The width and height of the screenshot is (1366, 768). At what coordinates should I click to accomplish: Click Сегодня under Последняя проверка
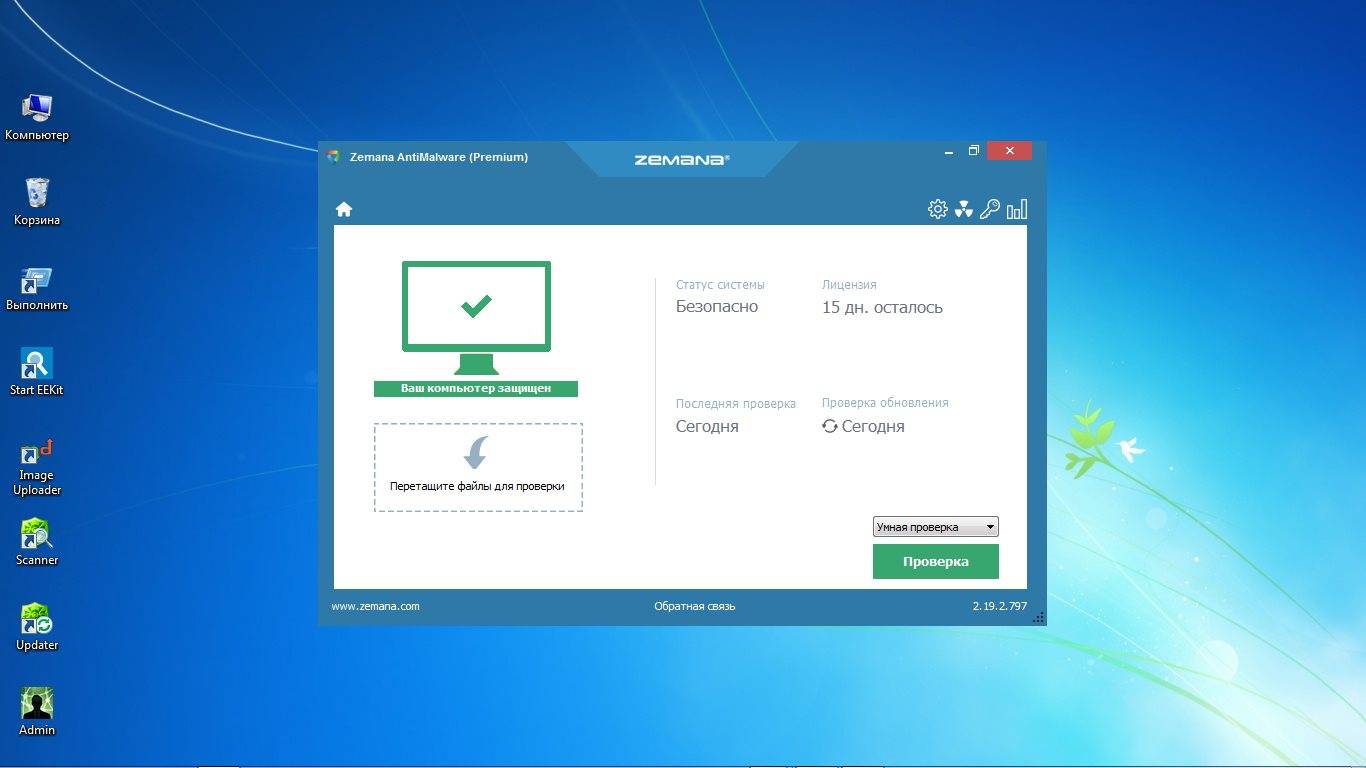click(x=707, y=426)
